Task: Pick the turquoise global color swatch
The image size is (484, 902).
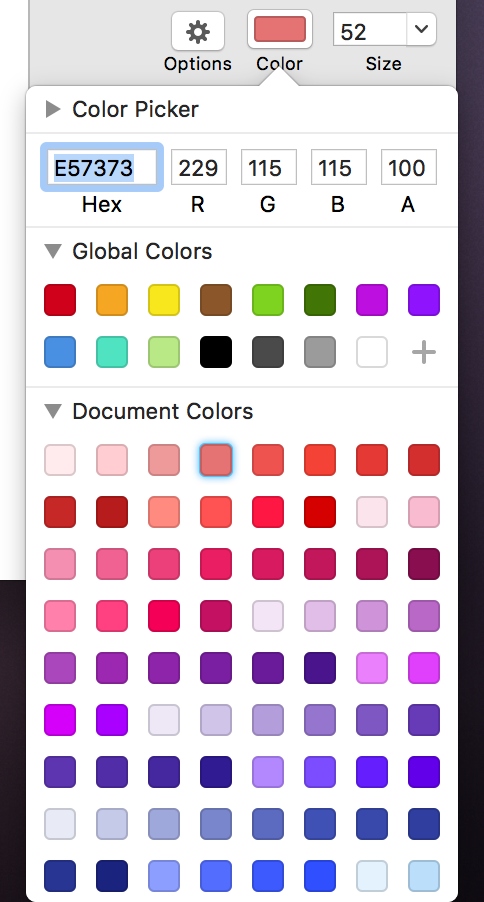Action: 112,352
